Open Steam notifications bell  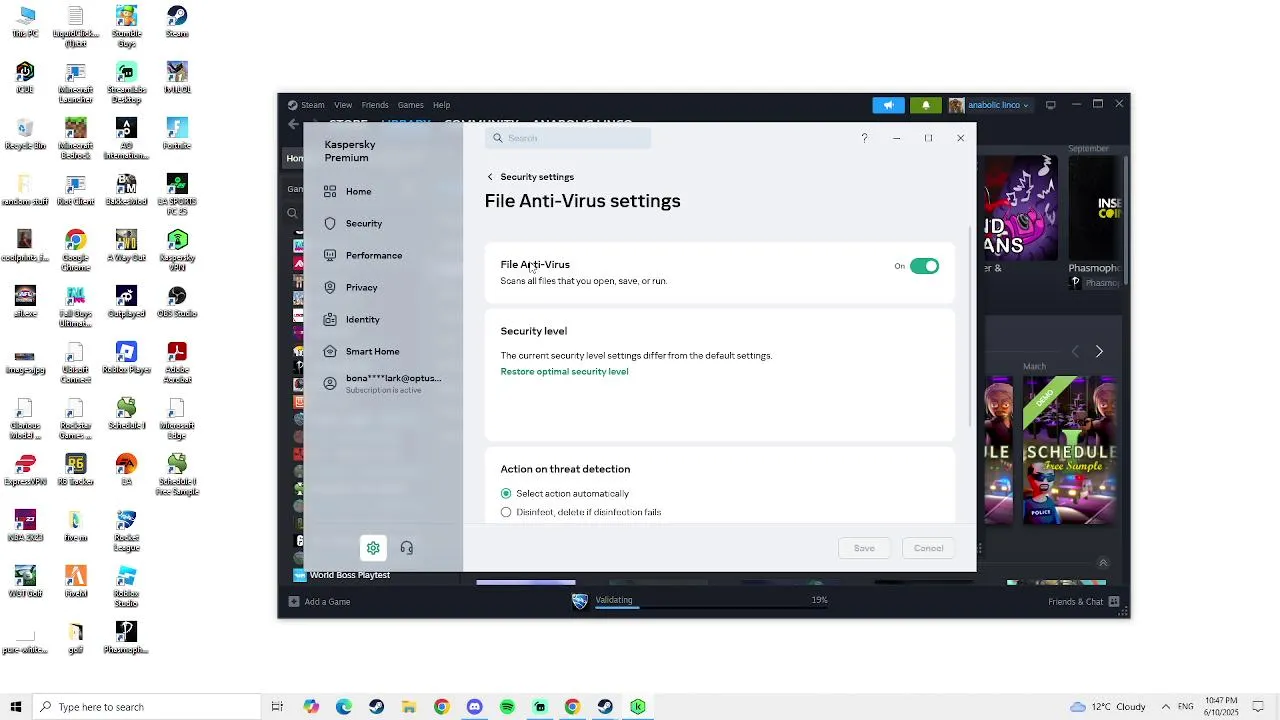[x=925, y=105]
